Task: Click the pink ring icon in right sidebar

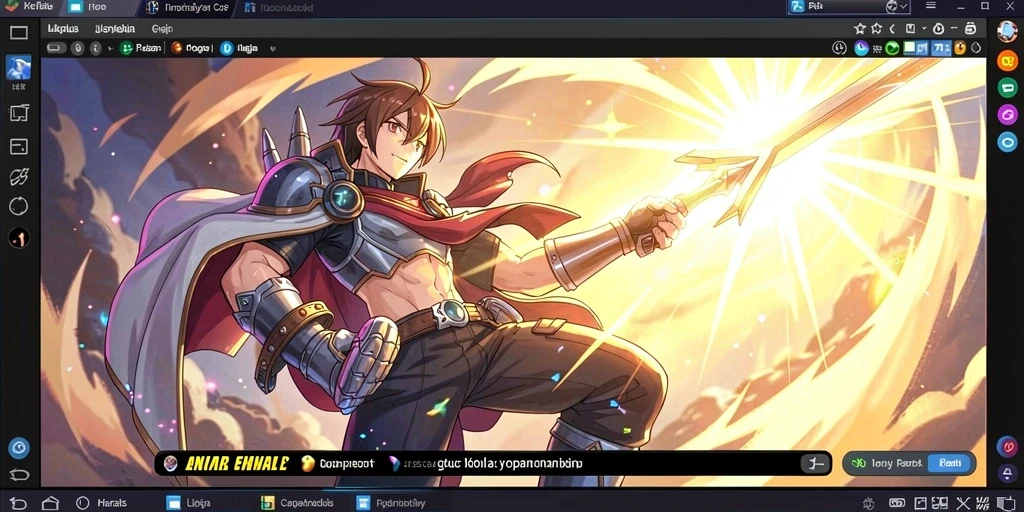Action: pyautogui.click(x=1007, y=114)
